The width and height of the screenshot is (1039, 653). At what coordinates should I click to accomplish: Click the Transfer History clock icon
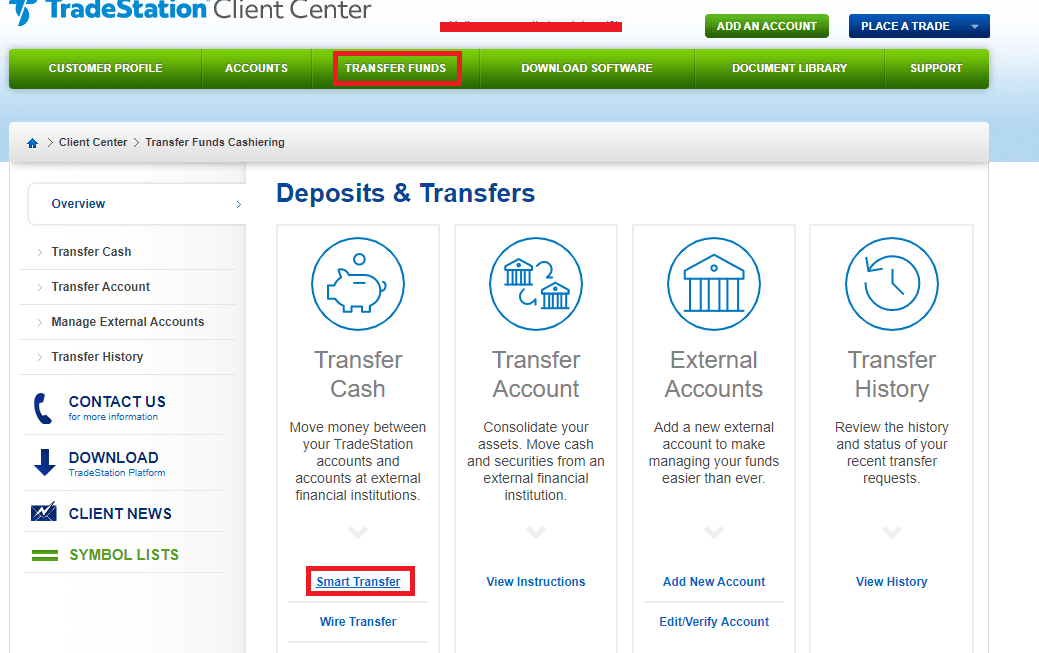tap(891, 284)
